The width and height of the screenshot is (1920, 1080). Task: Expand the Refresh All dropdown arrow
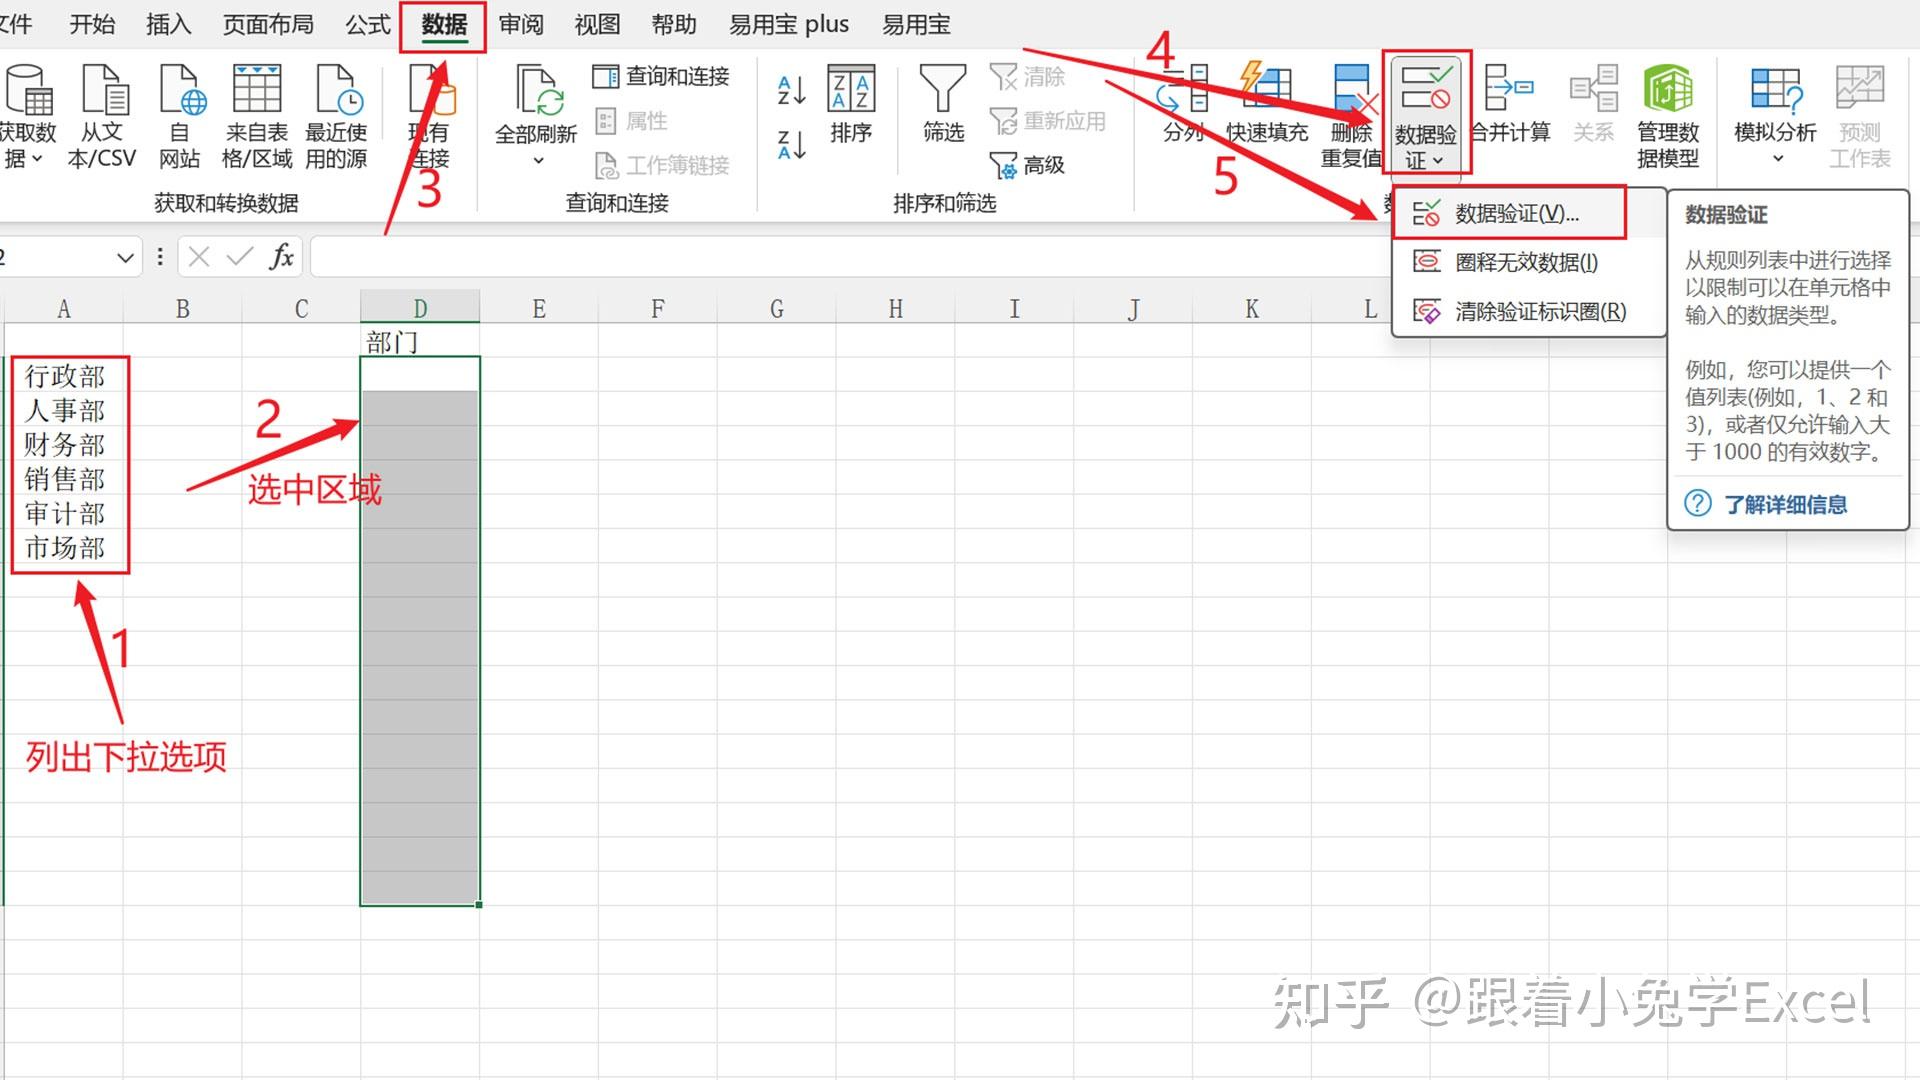(x=537, y=160)
